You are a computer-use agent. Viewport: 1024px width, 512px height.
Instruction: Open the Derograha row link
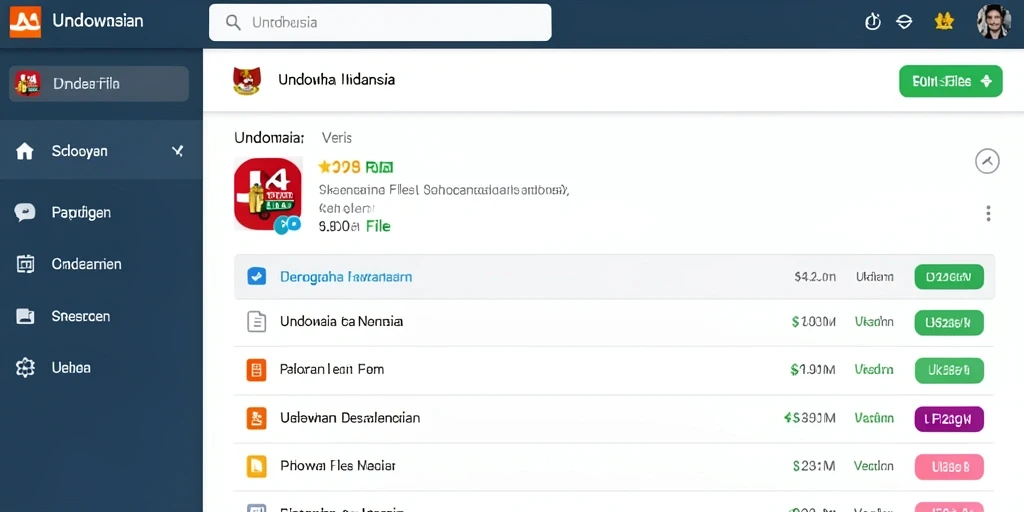(346, 277)
